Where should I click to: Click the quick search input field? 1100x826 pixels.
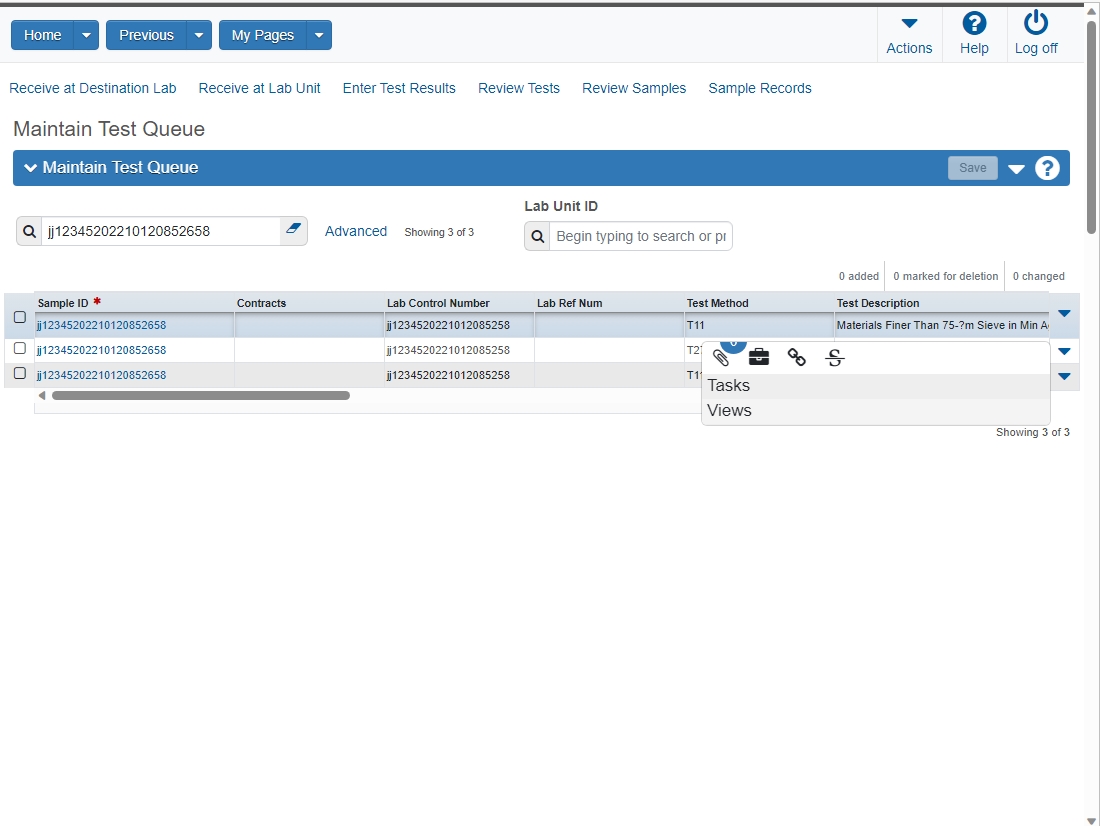coord(161,232)
